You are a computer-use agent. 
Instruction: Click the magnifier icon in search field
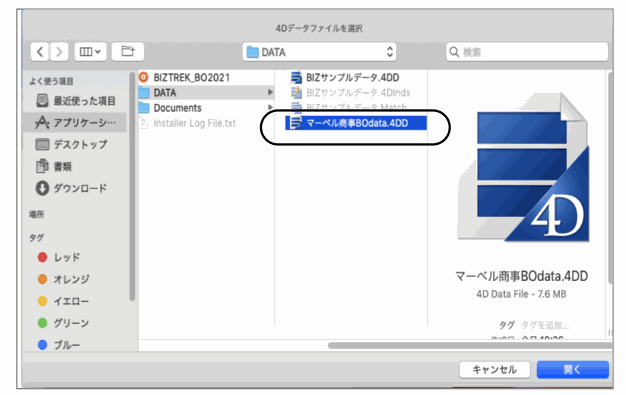[454, 52]
